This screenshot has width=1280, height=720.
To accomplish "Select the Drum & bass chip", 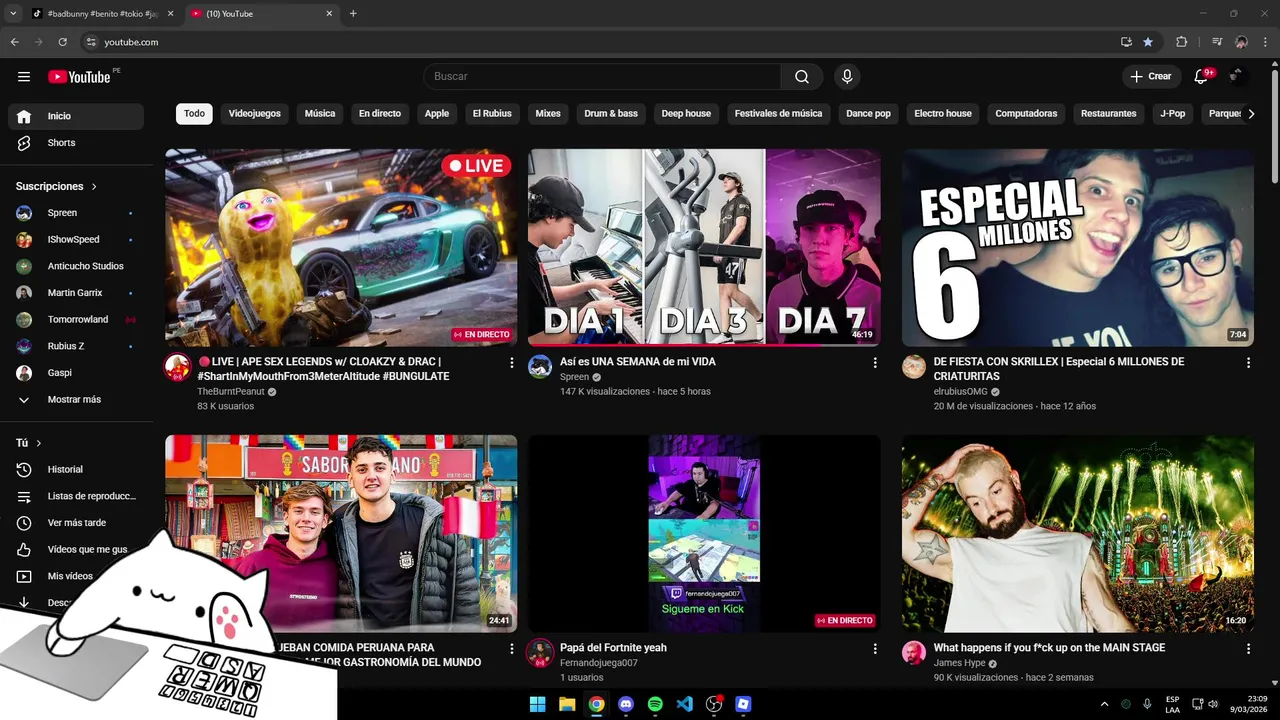I will [611, 114].
